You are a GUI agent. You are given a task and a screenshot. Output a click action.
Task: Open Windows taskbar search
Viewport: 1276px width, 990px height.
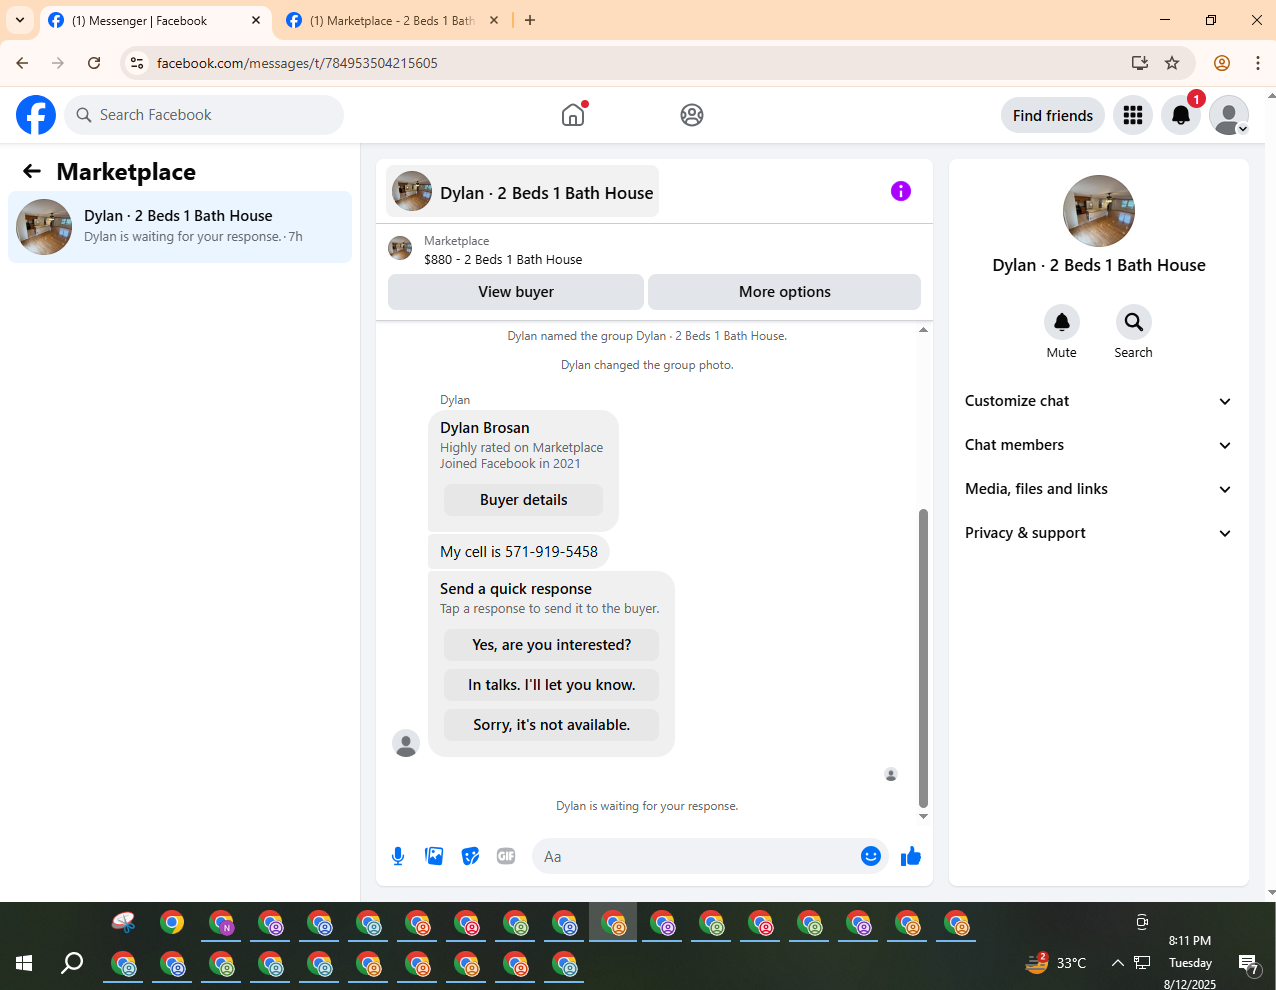pyautogui.click(x=72, y=963)
